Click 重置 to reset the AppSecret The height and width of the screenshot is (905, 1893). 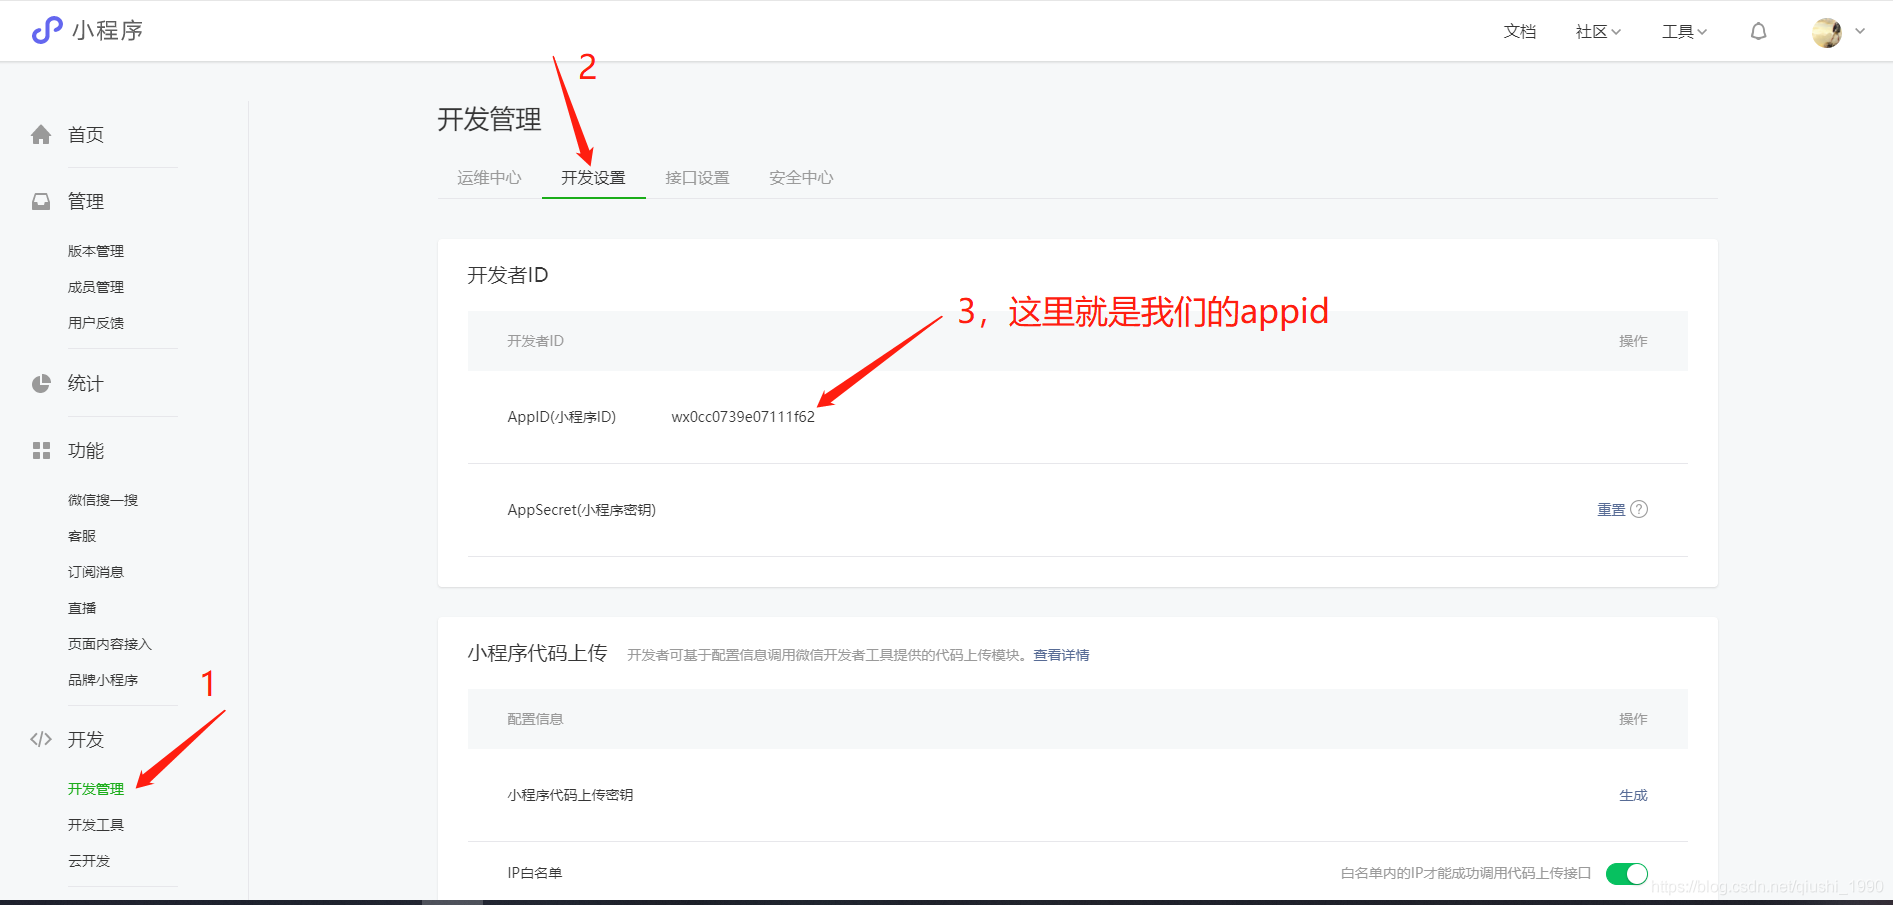tap(1609, 509)
